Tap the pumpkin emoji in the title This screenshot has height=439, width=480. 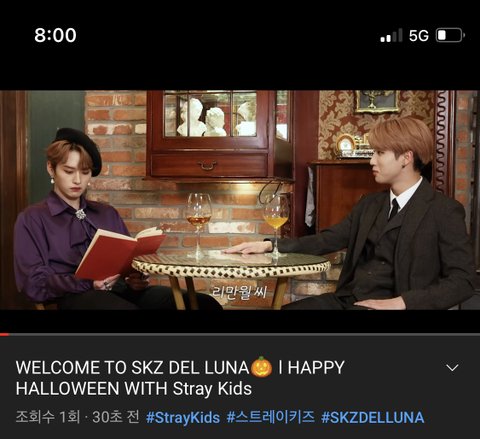(x=261, y=367)
